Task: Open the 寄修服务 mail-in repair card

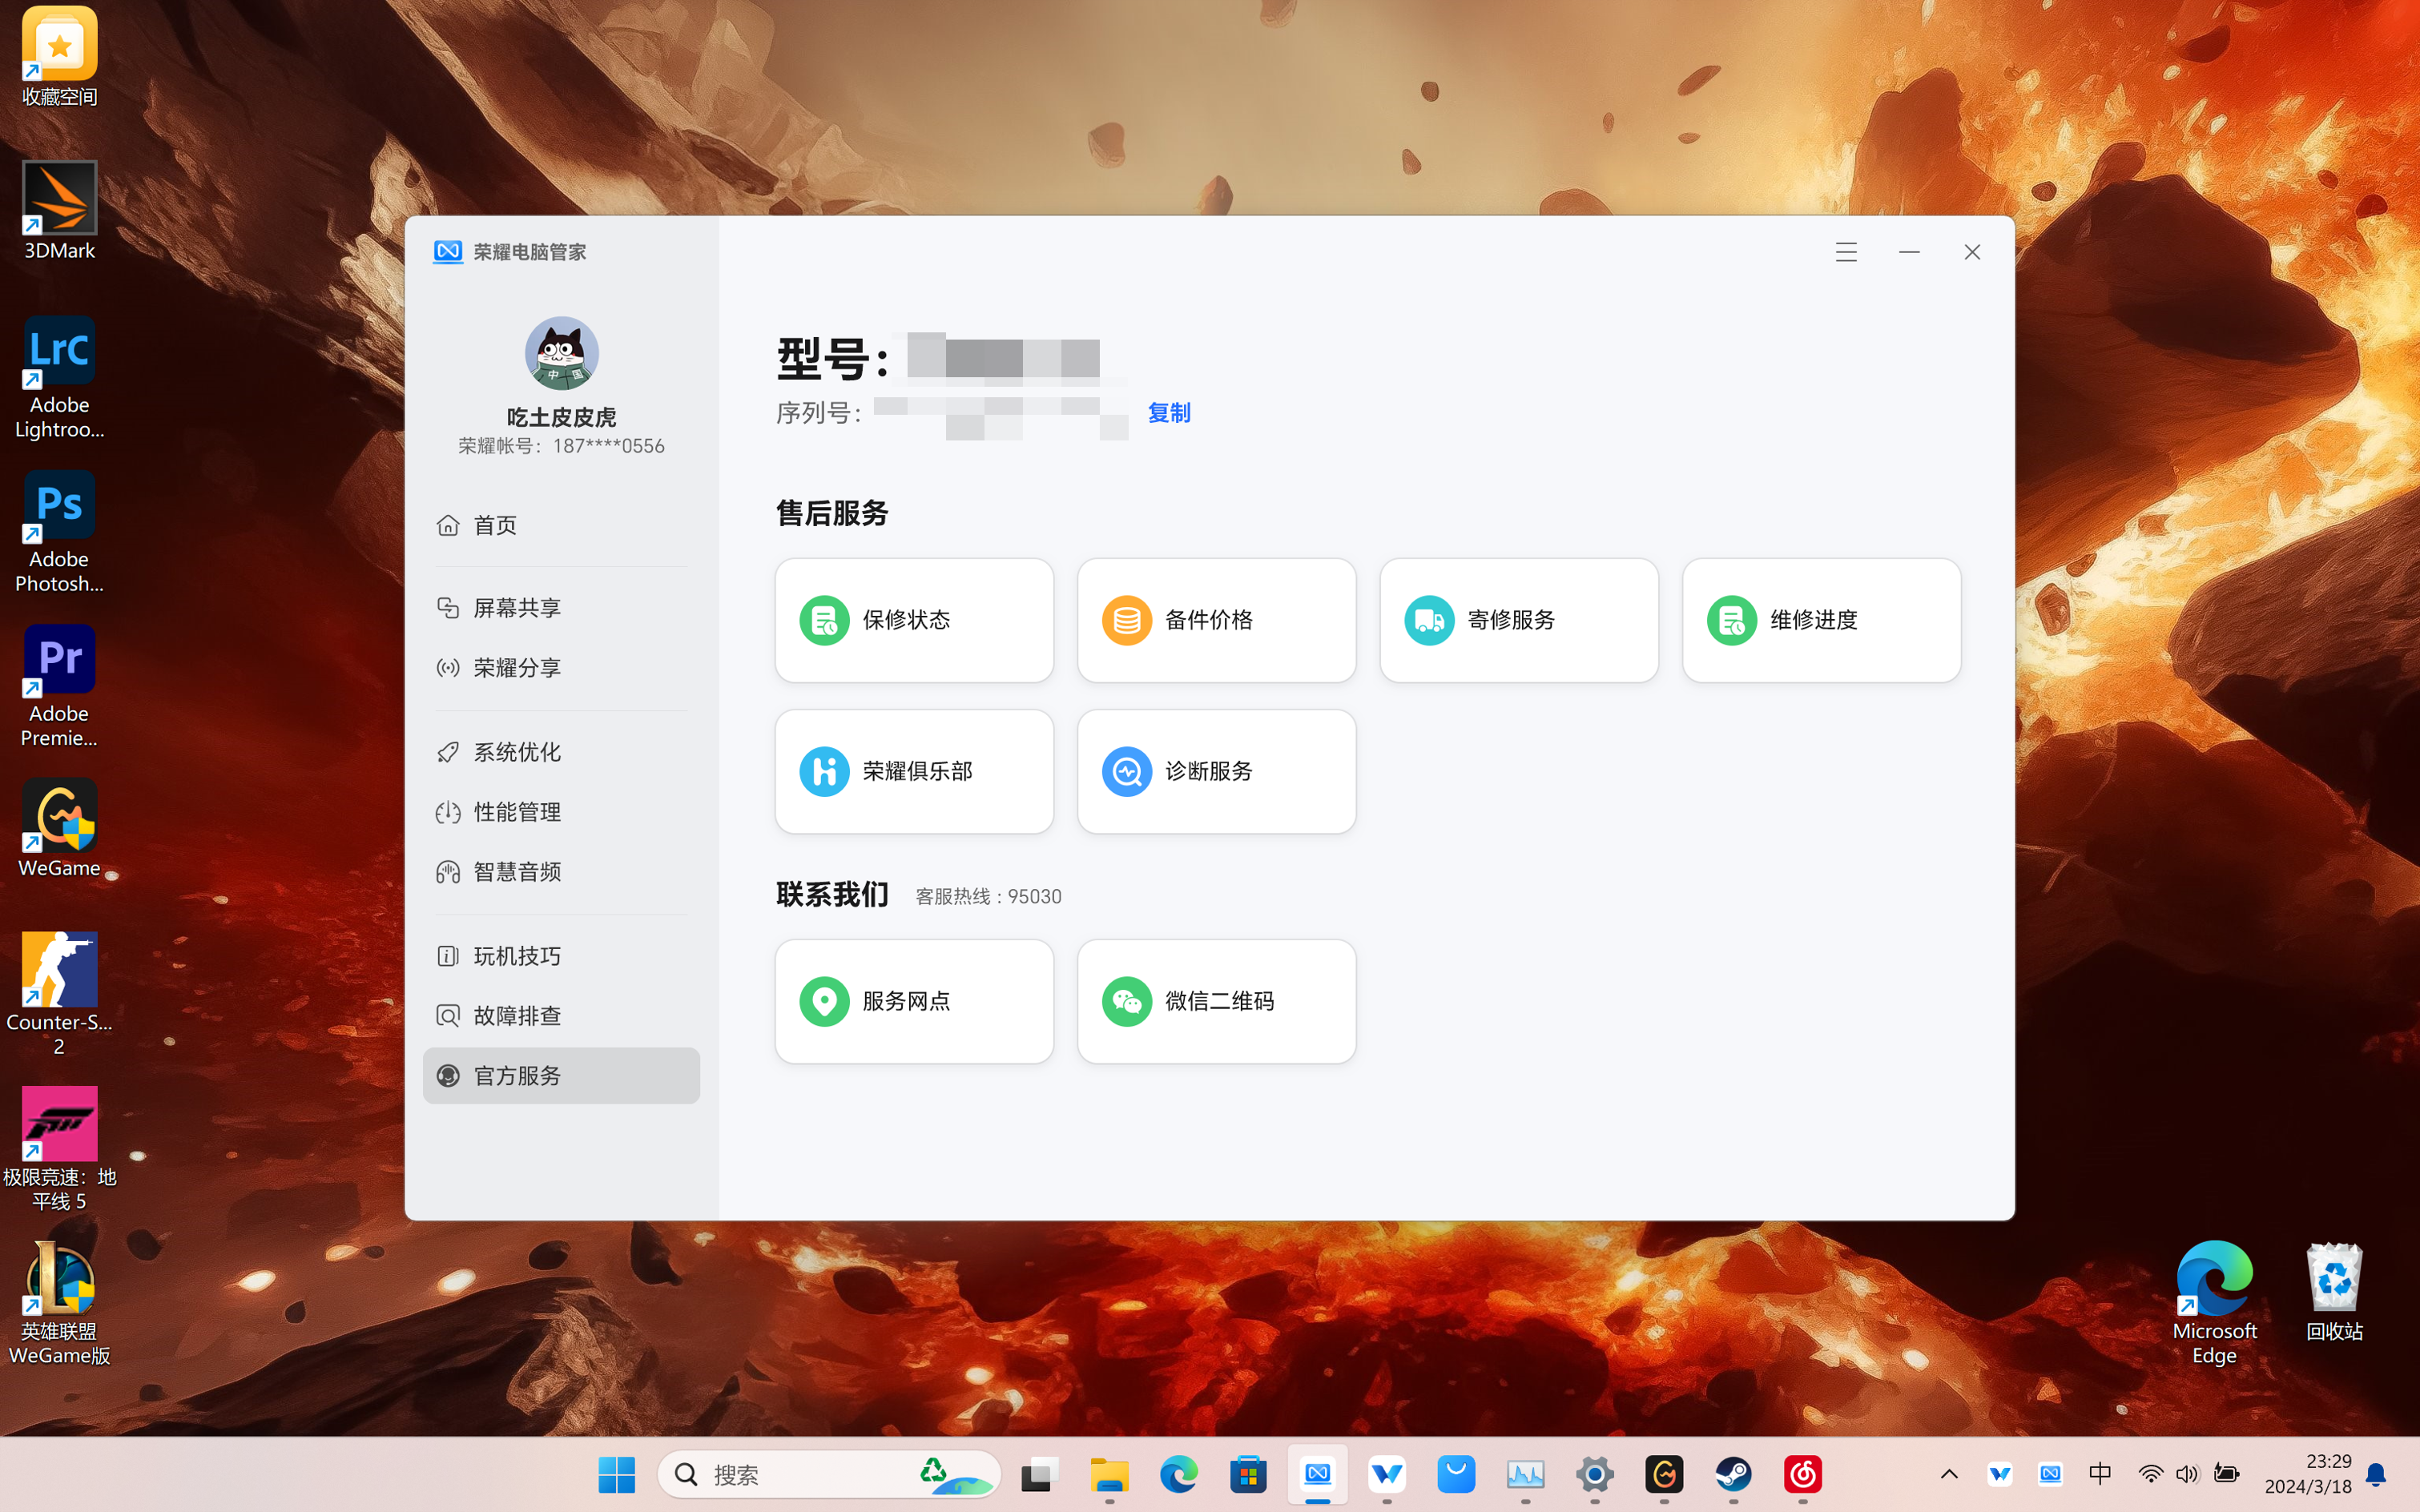Action: tap(1518, 620)
